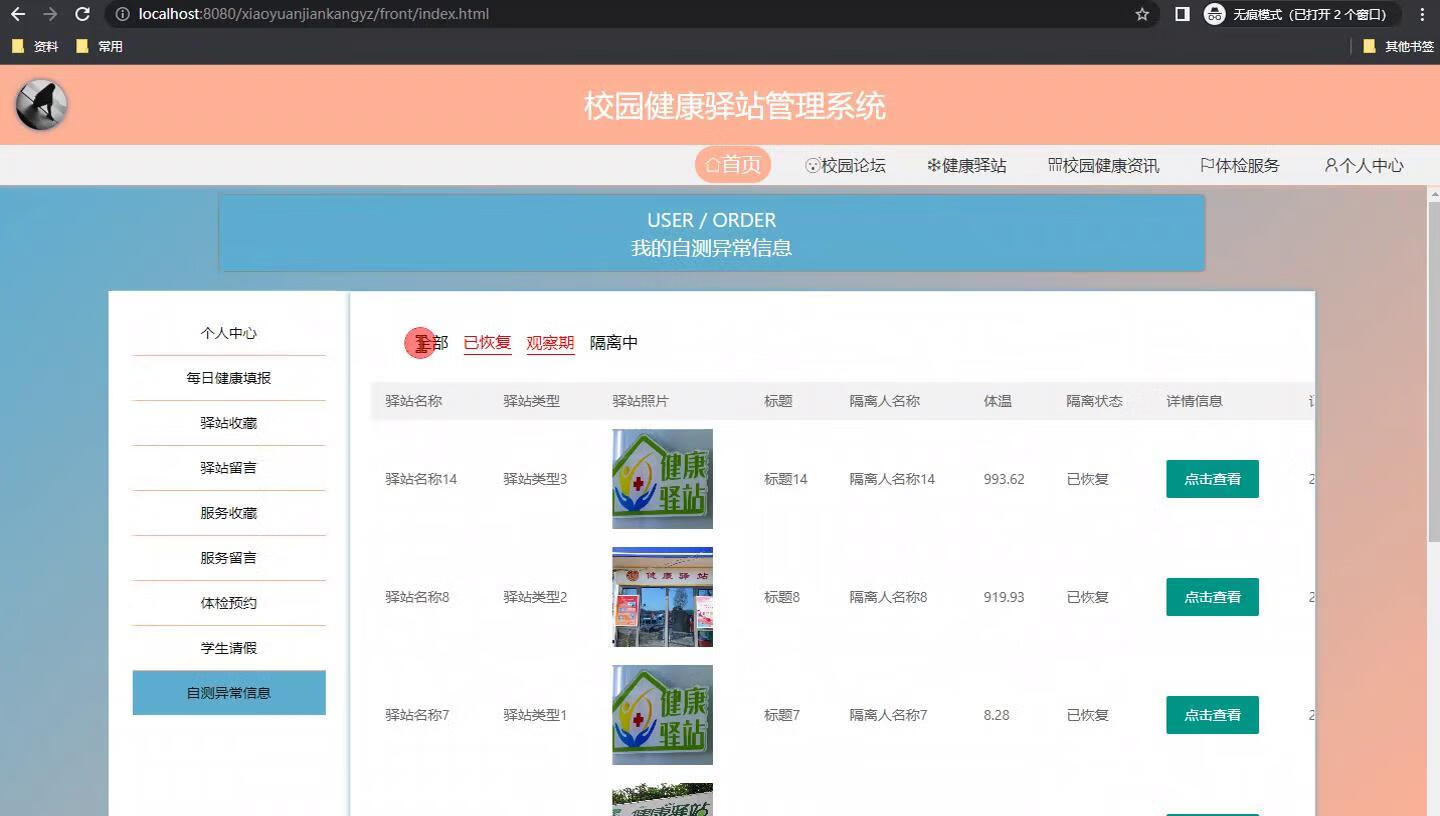Select 个人中心 in the sidebar
This screenshot has width=1440, height=816.
click(x=229, y=333)
